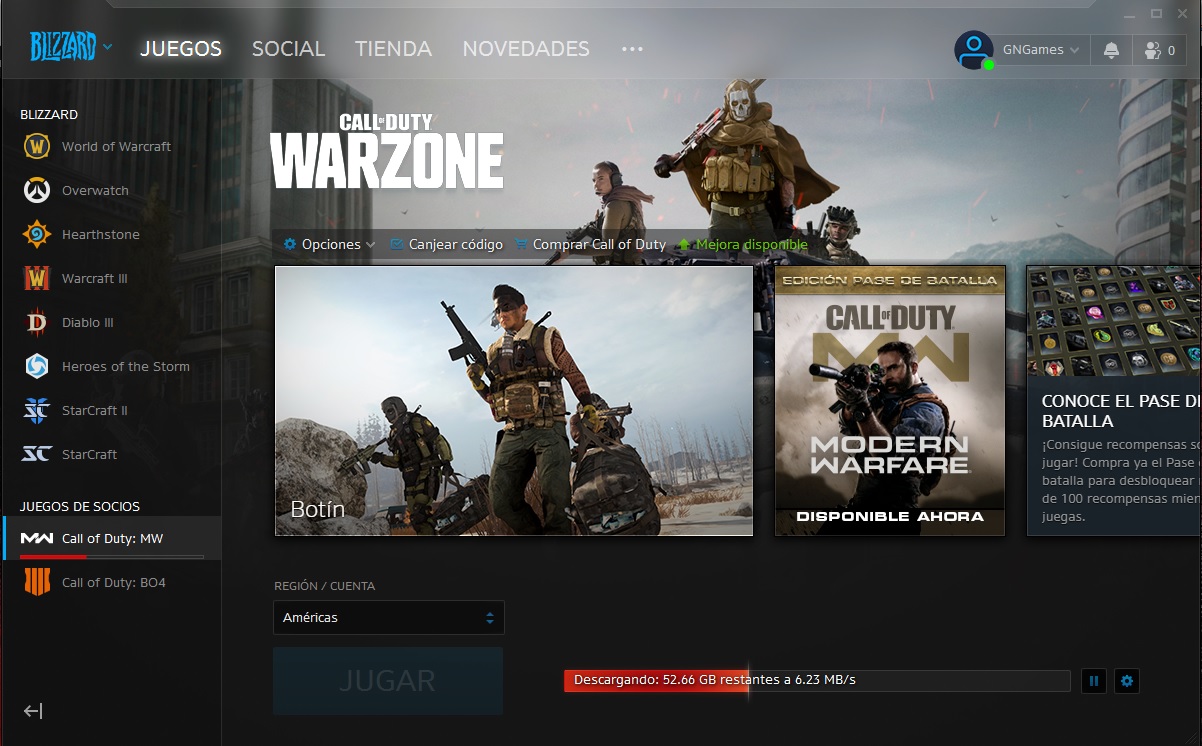Minimize the Battle.net window

1129,14
